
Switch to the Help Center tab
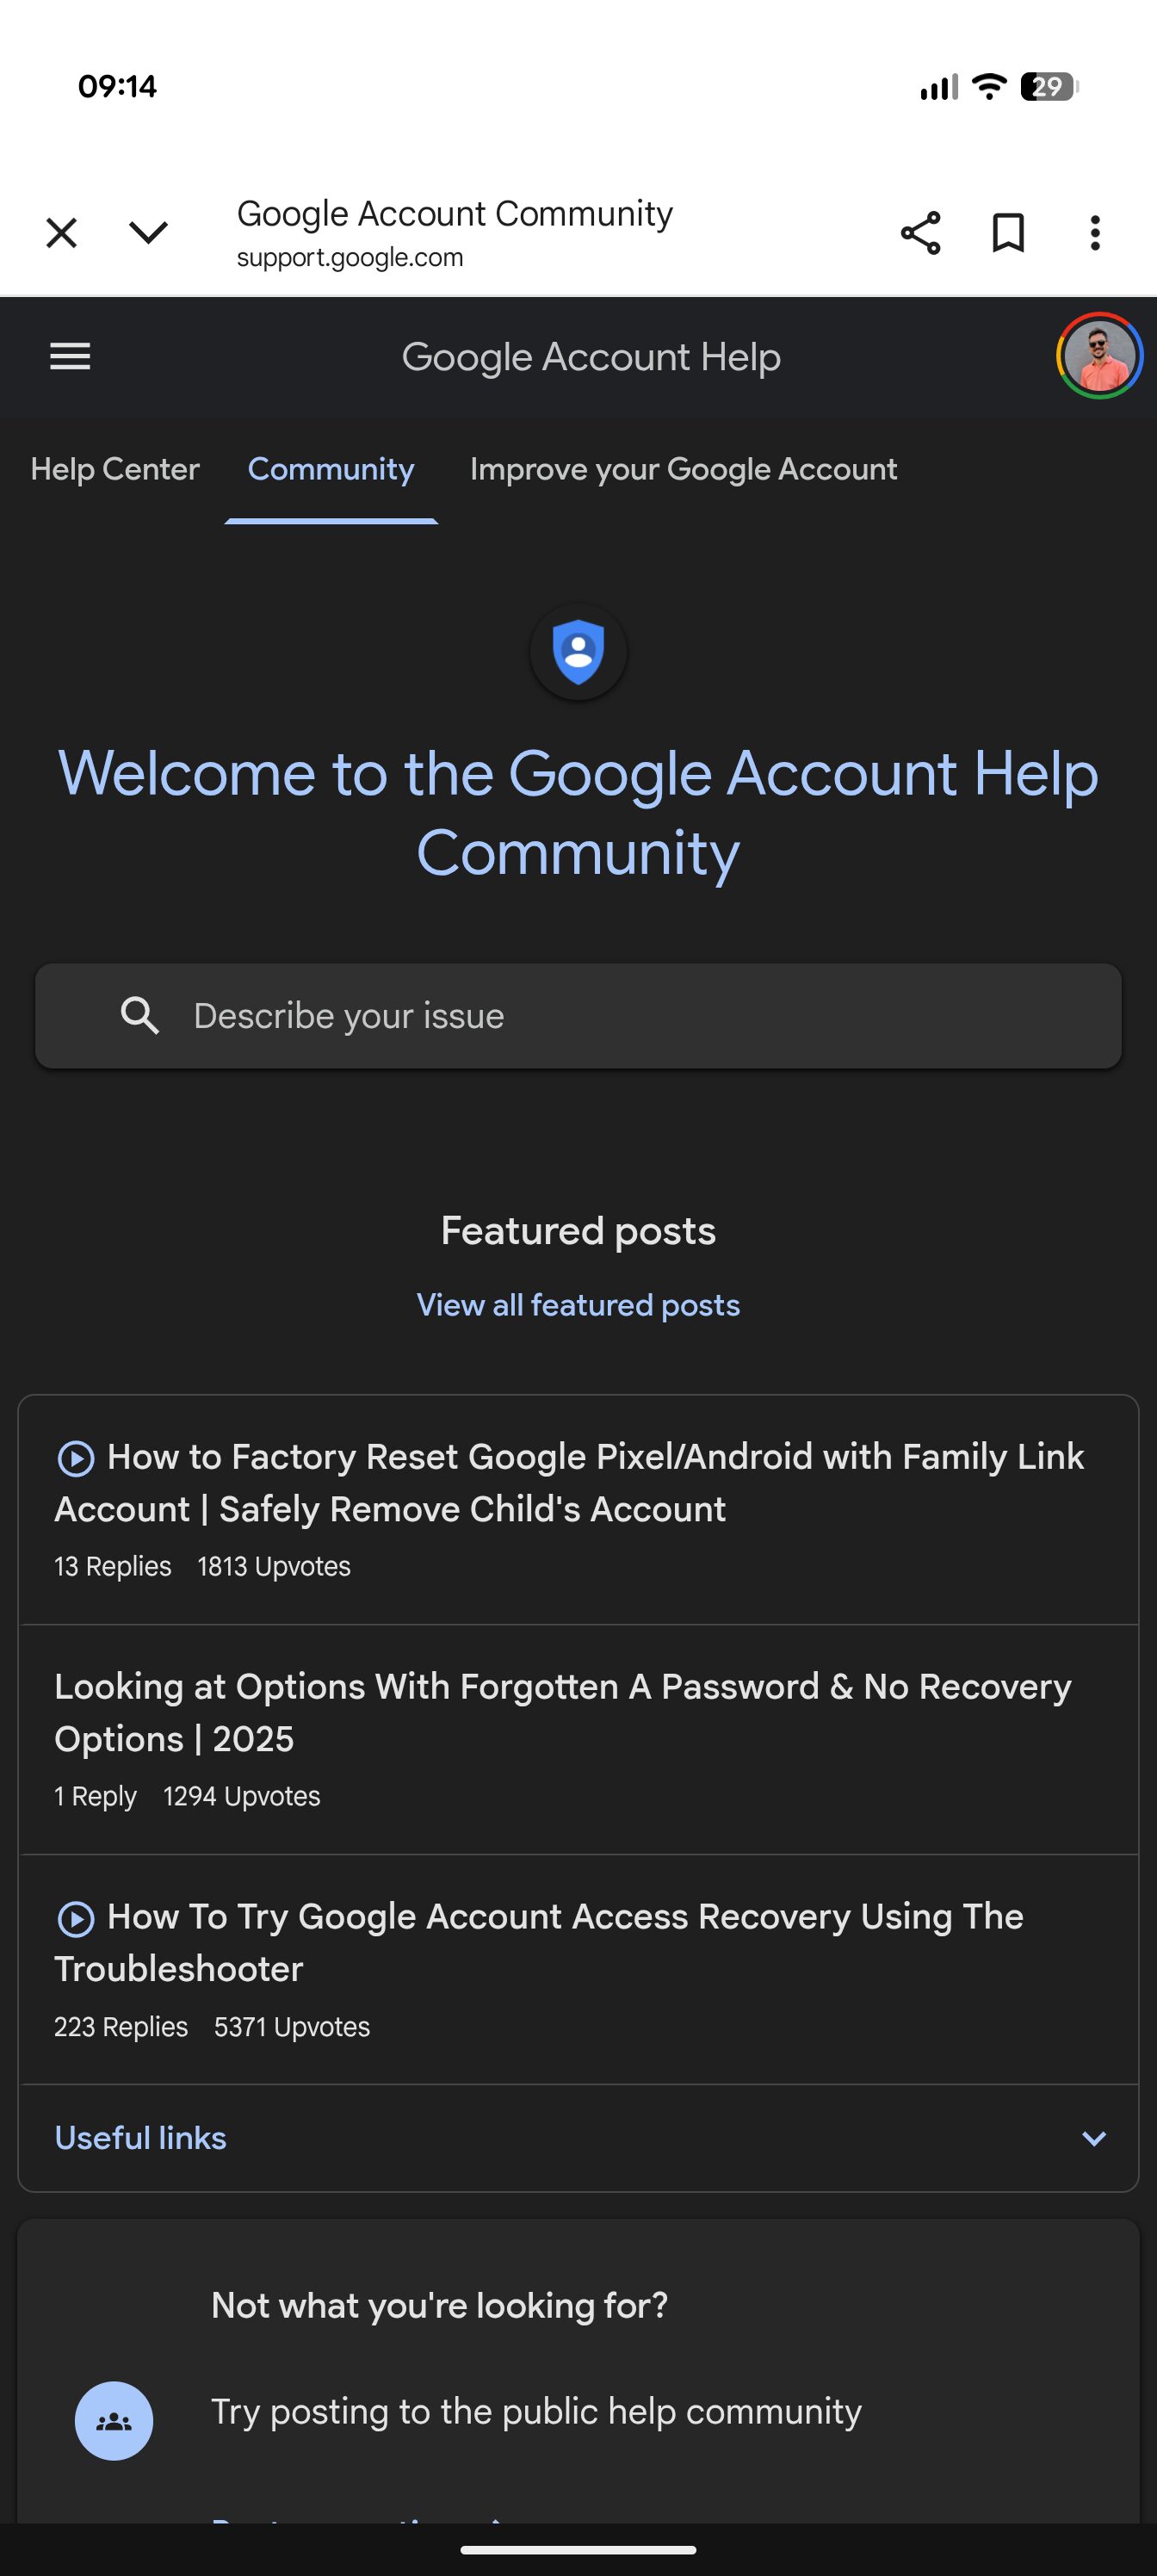115,469
